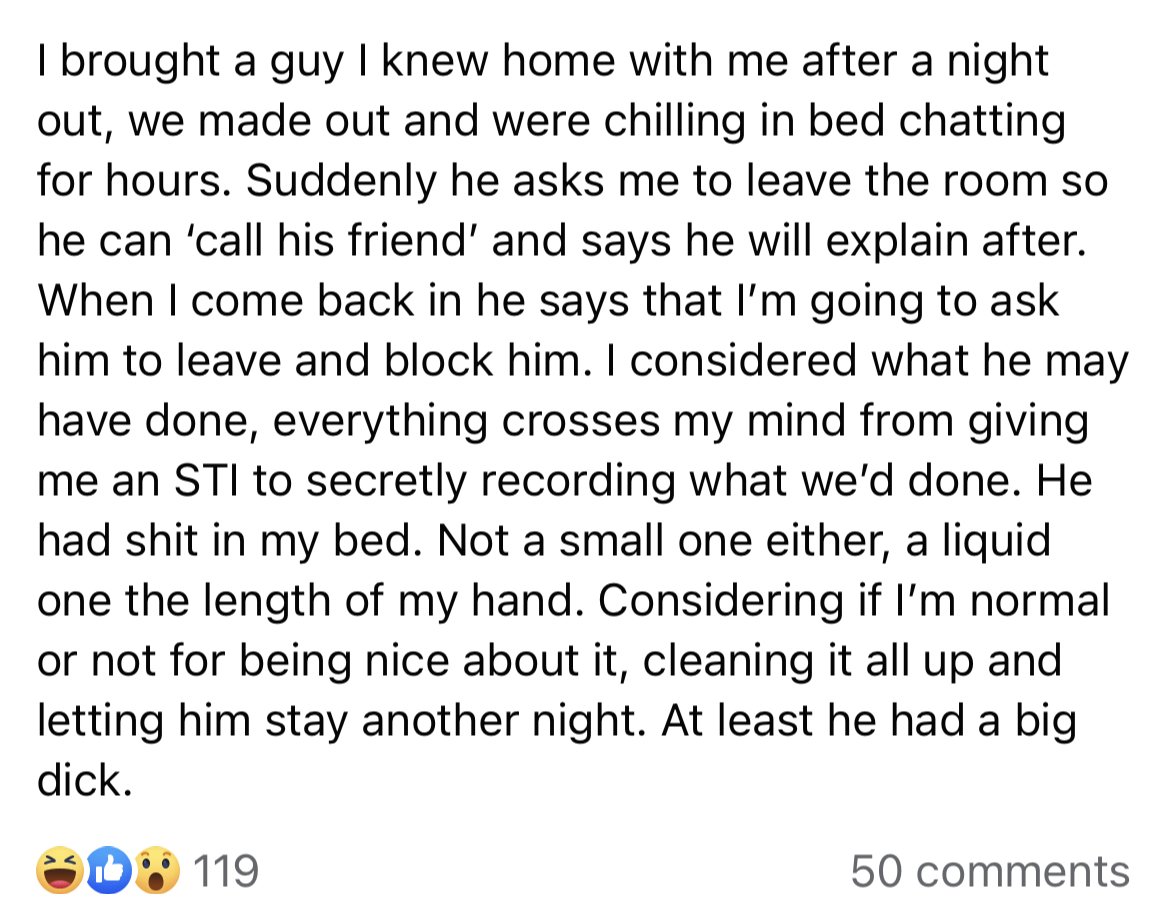The height and width of the screenshot is (906, 1170).
Task: Open the list of 119 reactions
Action: tap(225, 871)
